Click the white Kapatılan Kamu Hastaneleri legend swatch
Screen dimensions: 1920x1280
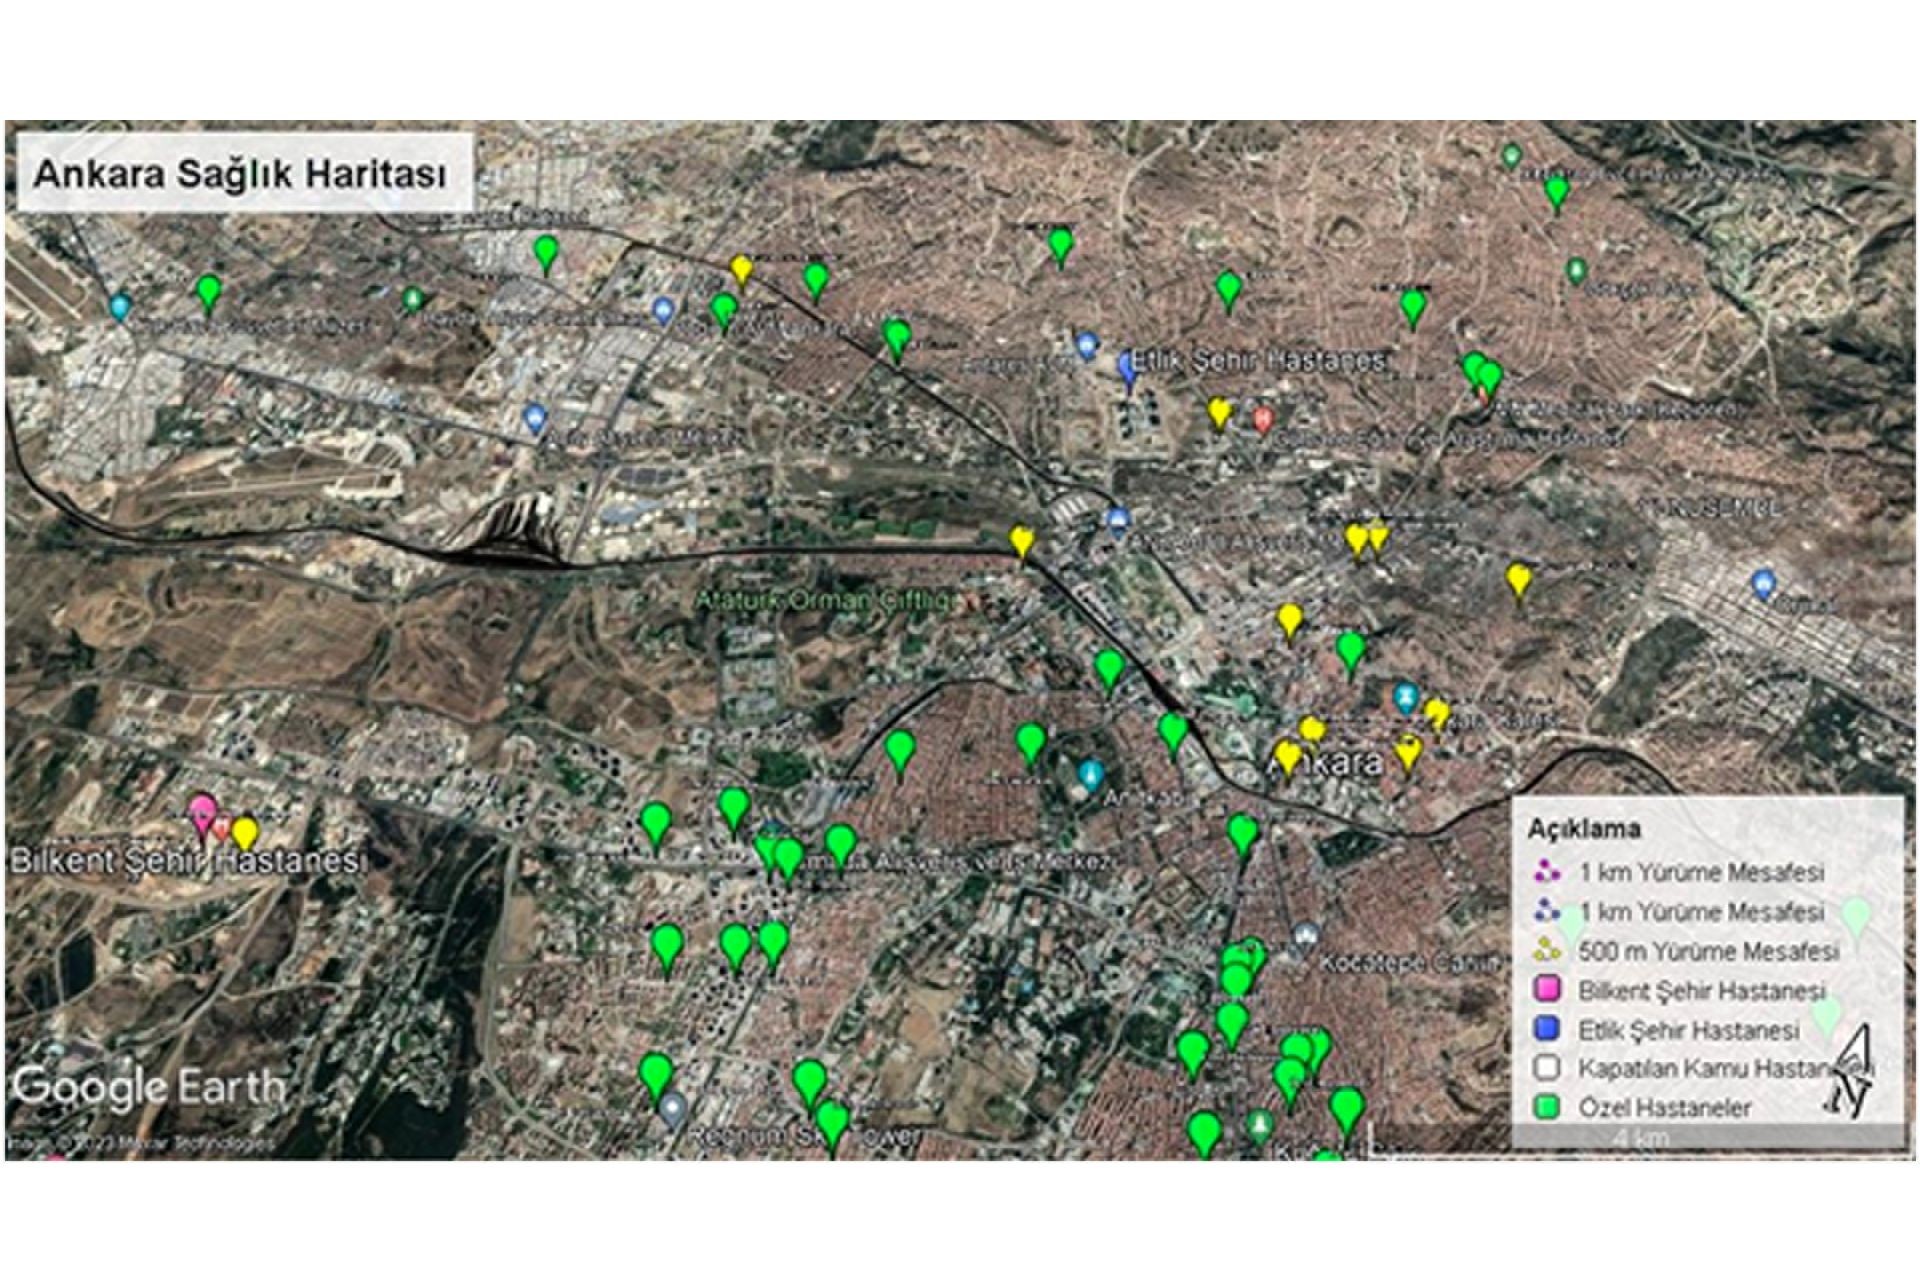coord(1547,1067)
